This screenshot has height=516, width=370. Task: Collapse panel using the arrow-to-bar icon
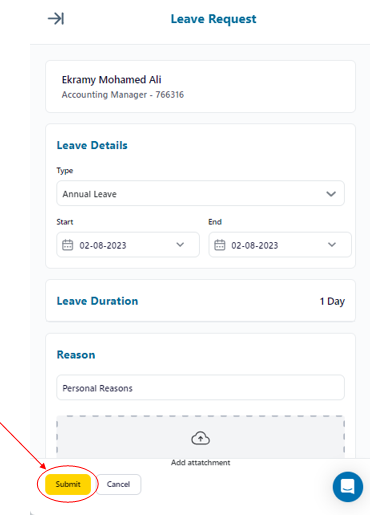pyautogui.click(x=56, y=19)
